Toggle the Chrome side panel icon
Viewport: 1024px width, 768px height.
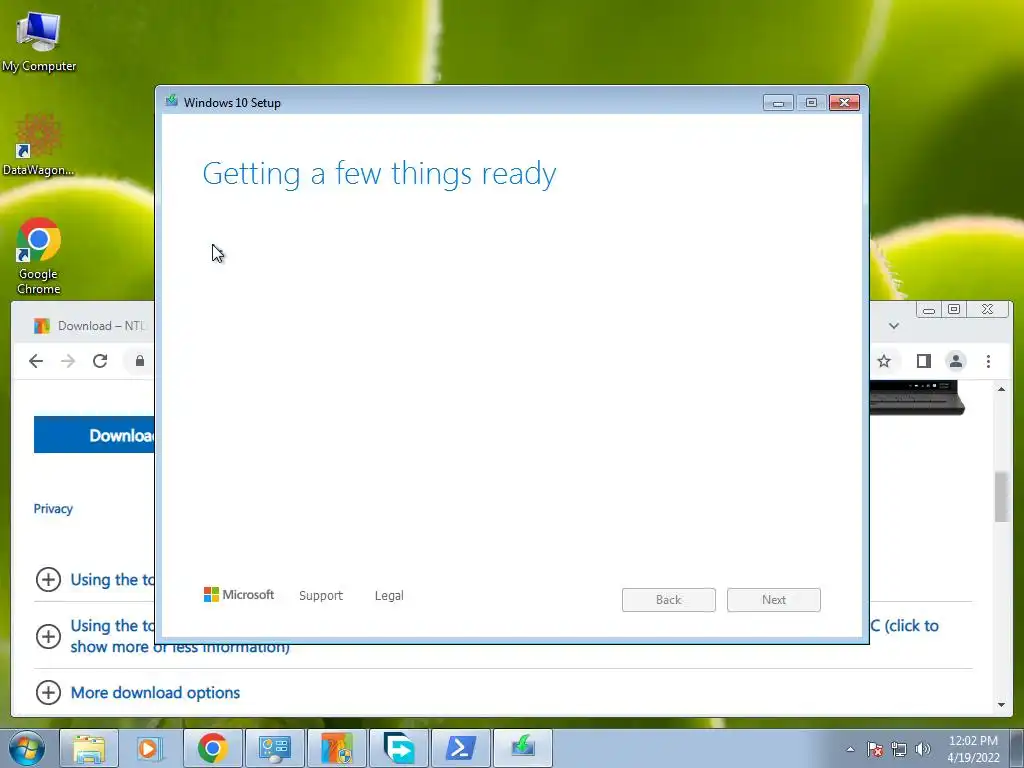[923, 361]
